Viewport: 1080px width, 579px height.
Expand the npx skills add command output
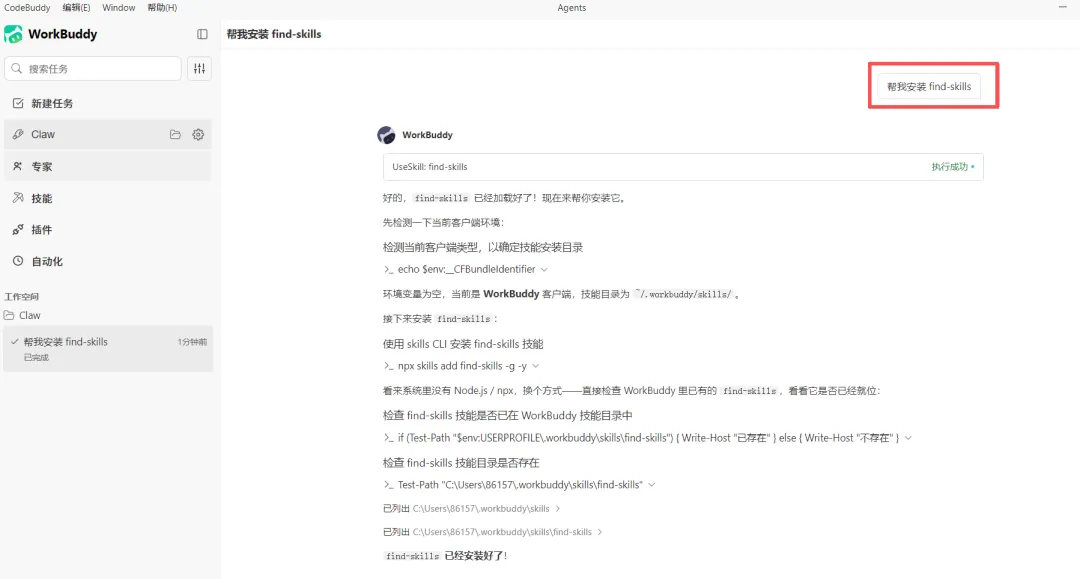pyautogui.click(x=536, y=366)
